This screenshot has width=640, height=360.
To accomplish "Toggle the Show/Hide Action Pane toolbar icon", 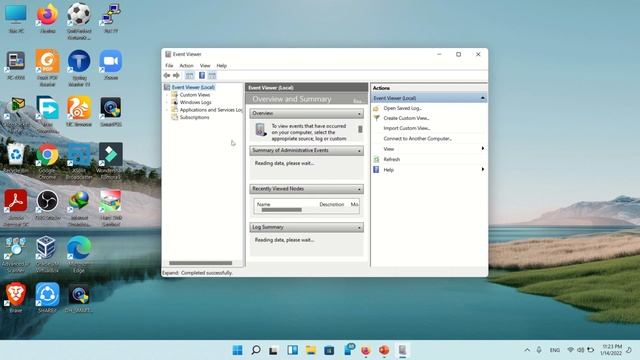I will [x=212, y=76].
